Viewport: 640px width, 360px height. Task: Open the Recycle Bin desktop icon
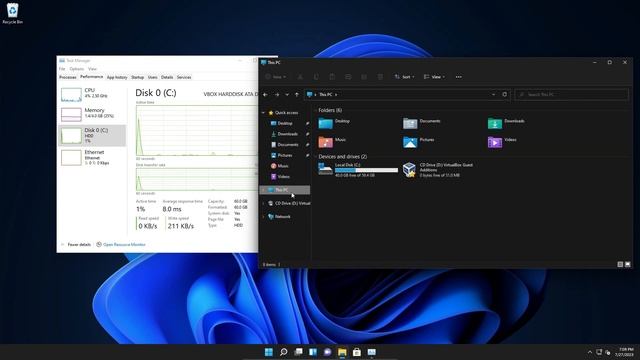tap(12, 13)
